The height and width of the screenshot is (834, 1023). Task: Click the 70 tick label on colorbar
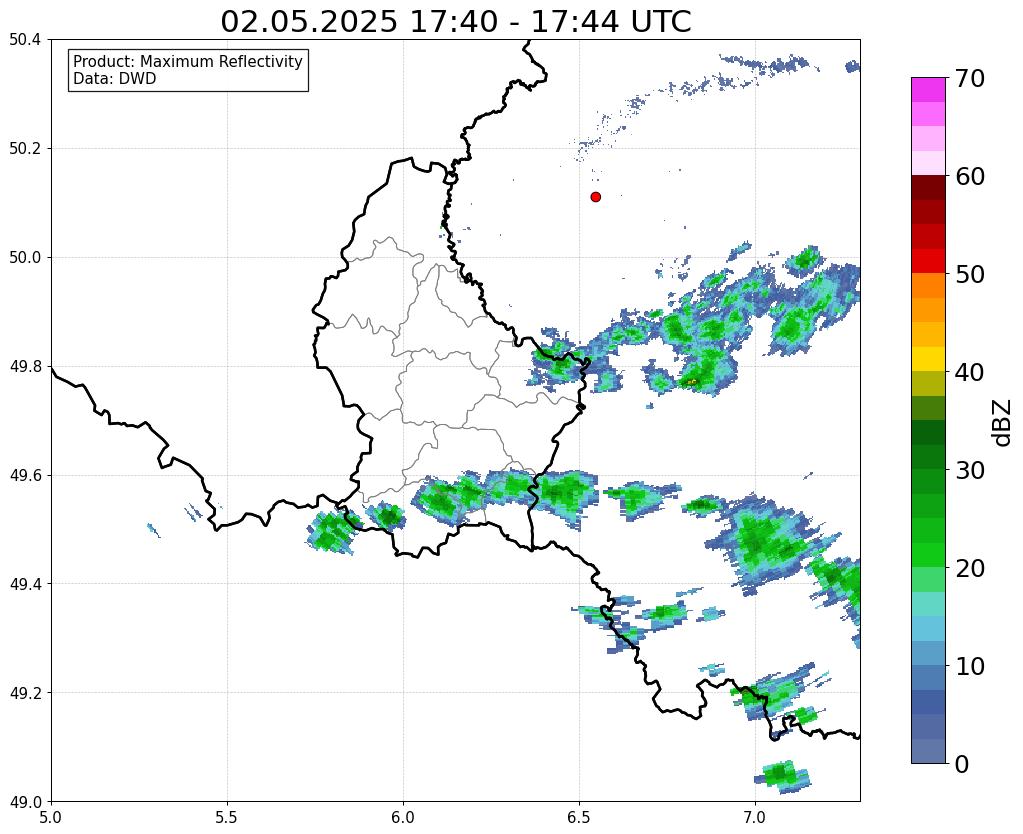pyautogui.click(x=968, y=78)
